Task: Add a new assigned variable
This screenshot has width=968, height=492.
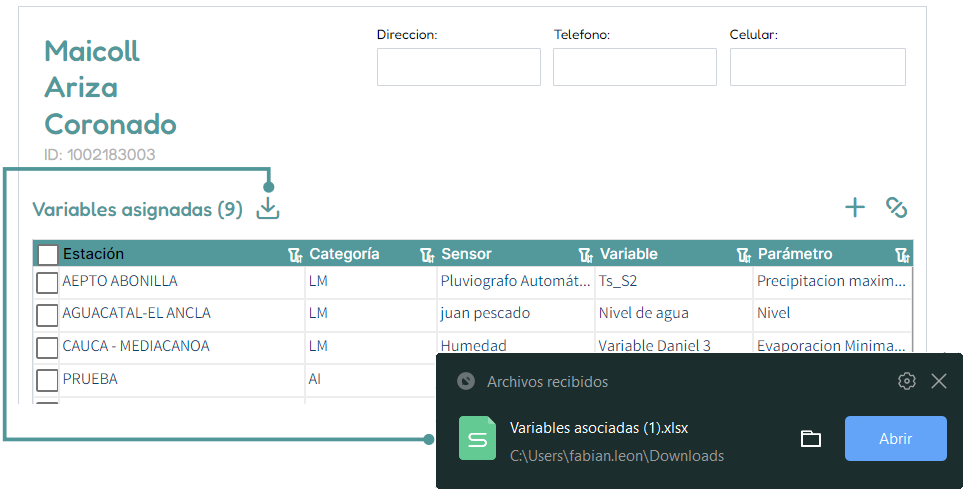Action: click(855, 207)
